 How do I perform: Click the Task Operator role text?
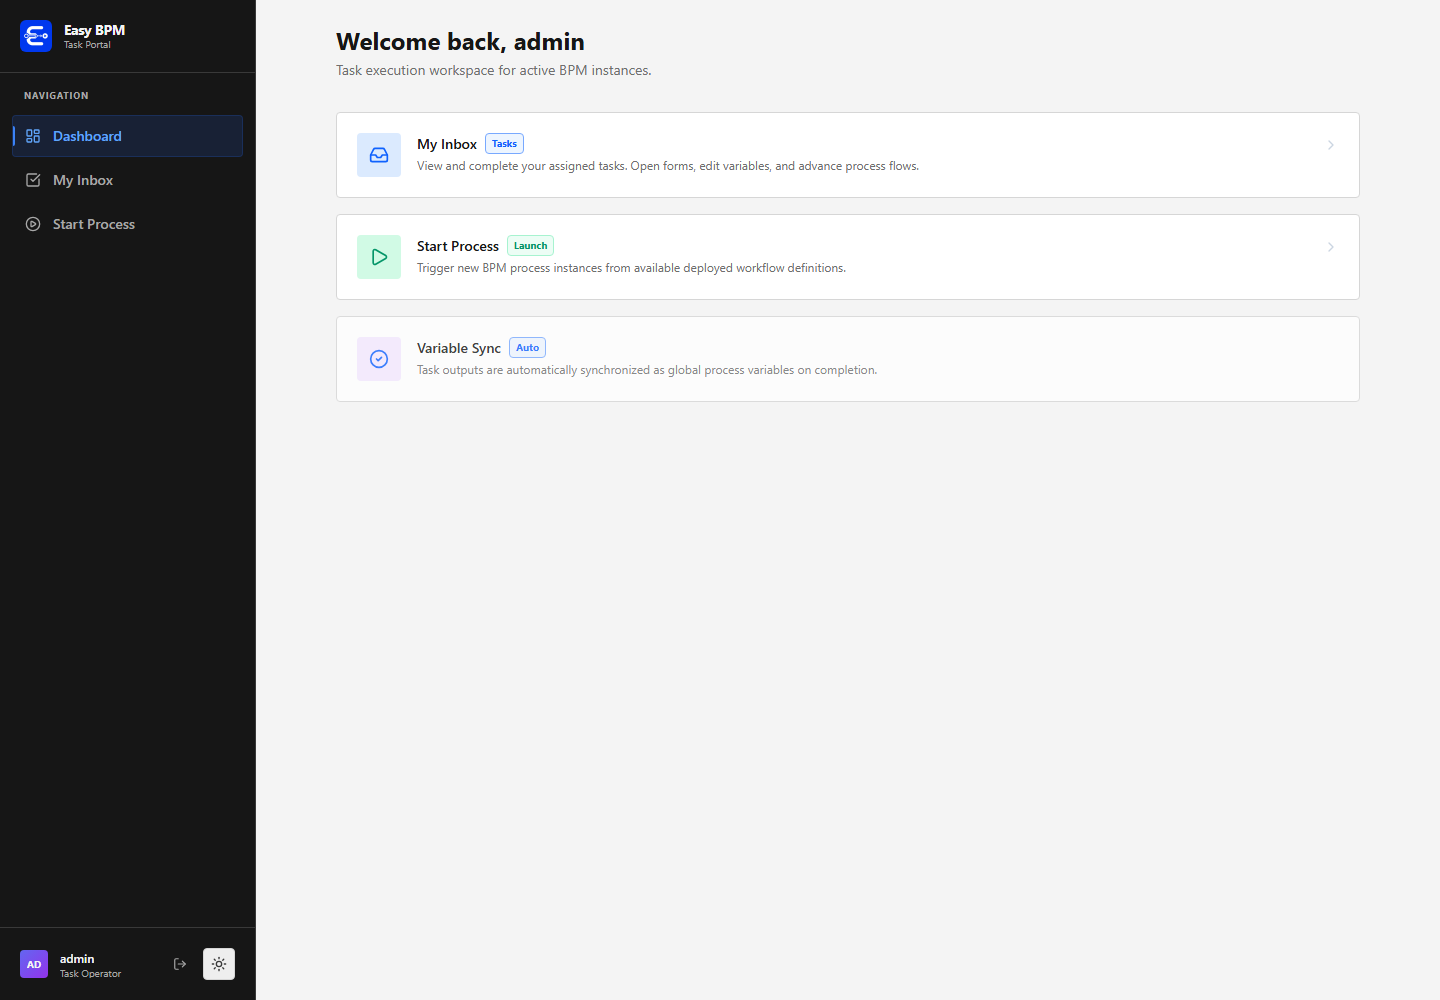(91, 974)
